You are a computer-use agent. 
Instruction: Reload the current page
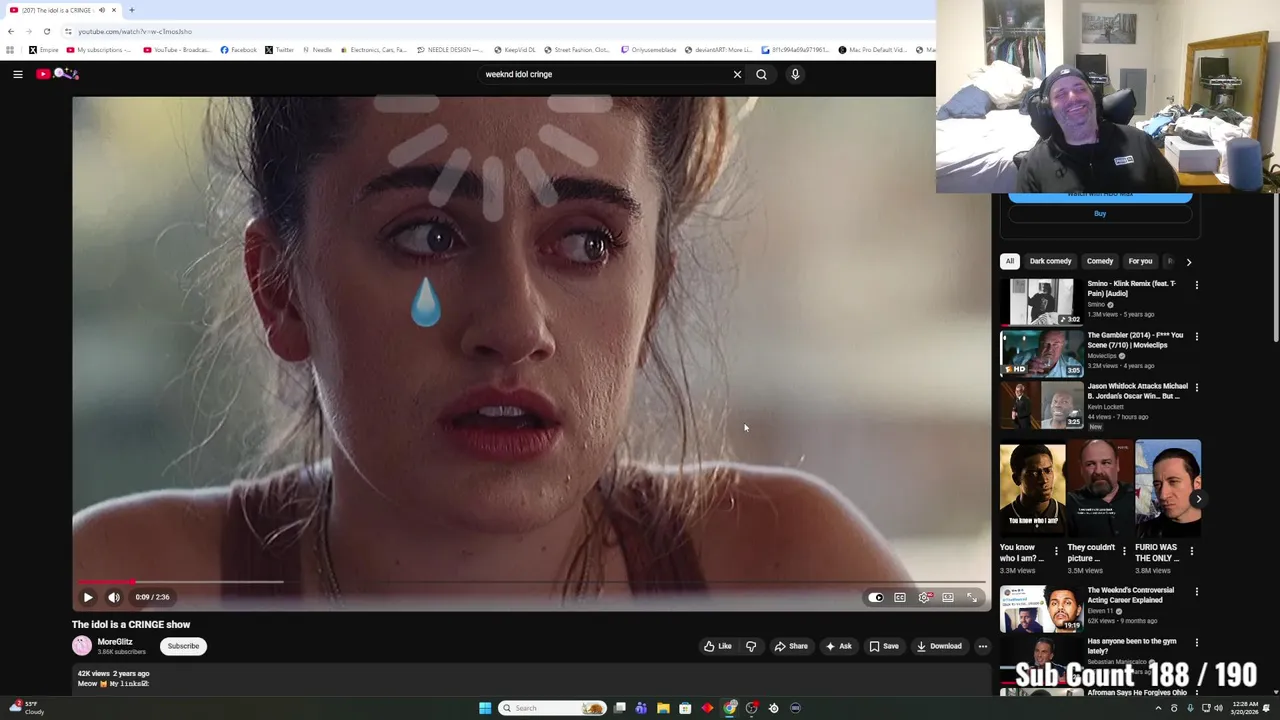[x=46, y=31]
